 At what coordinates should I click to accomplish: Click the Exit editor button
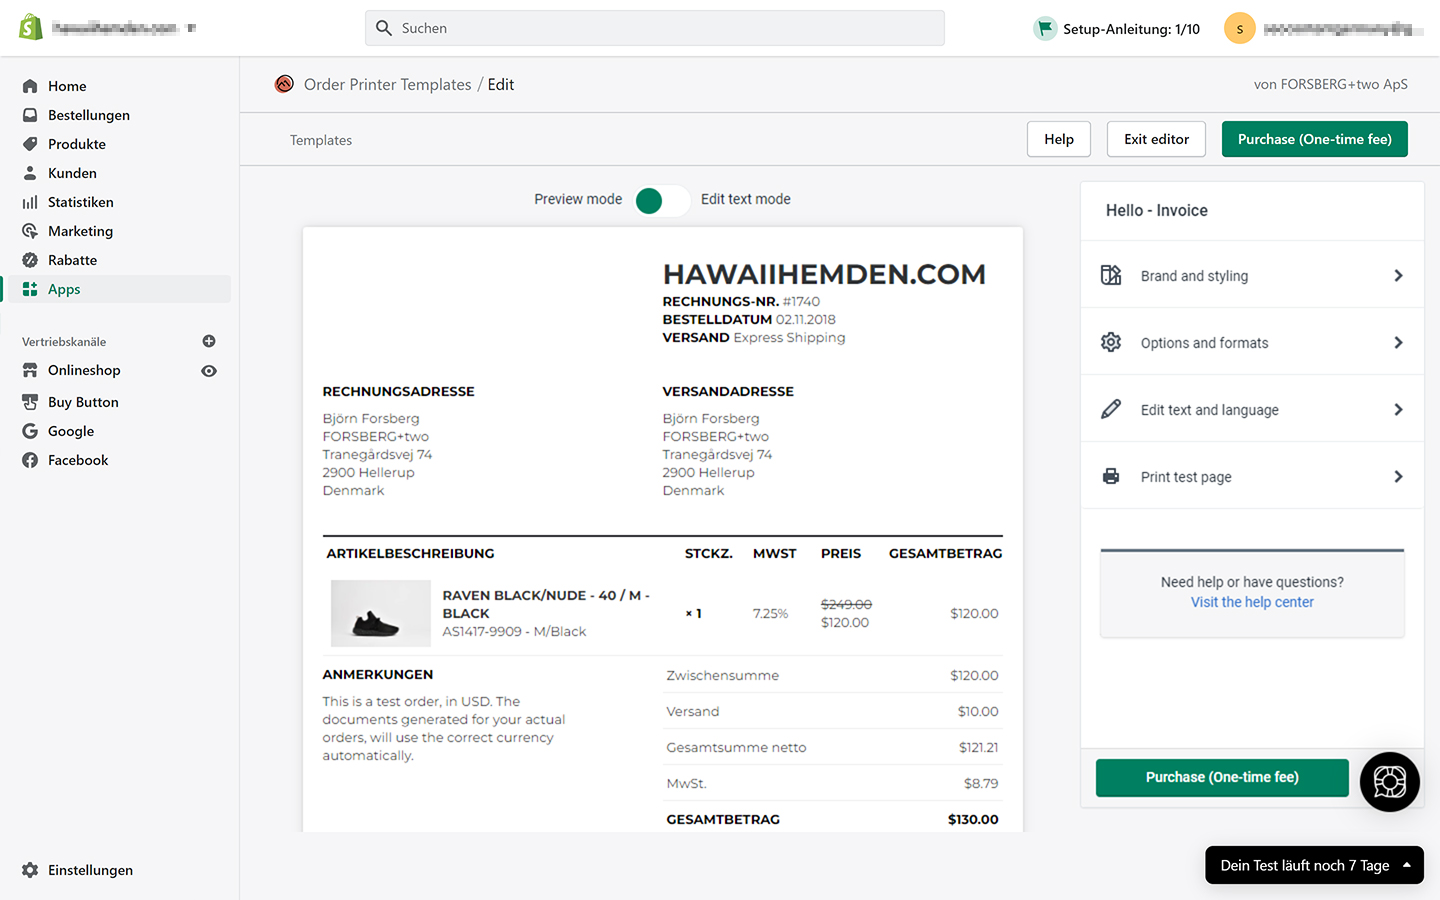click(x=1156, y=139)
